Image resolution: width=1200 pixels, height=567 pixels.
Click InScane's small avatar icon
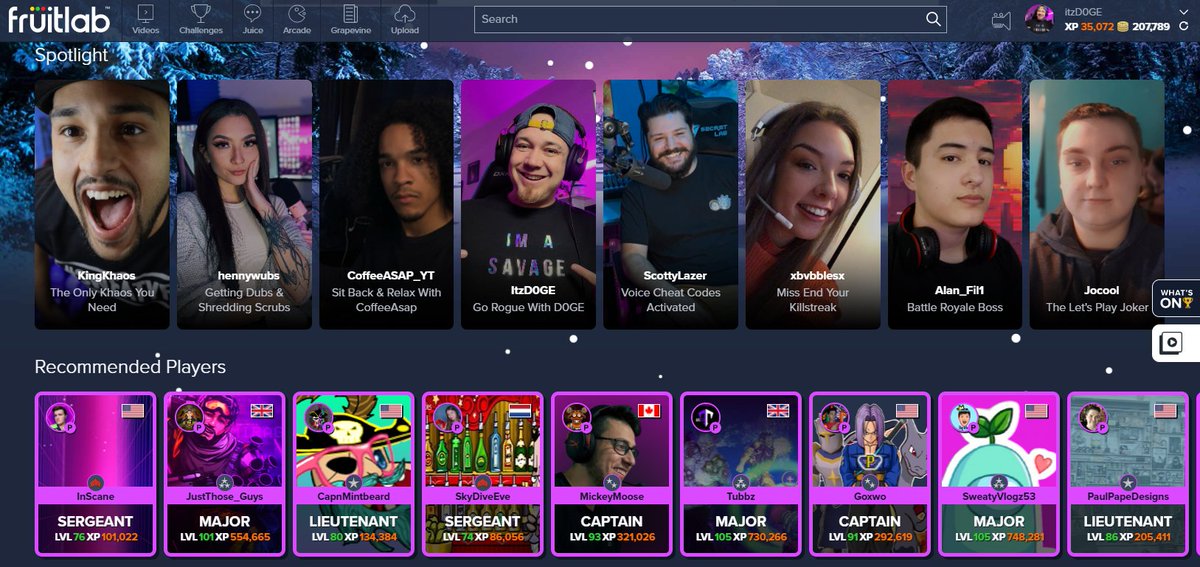coord(60,417)
